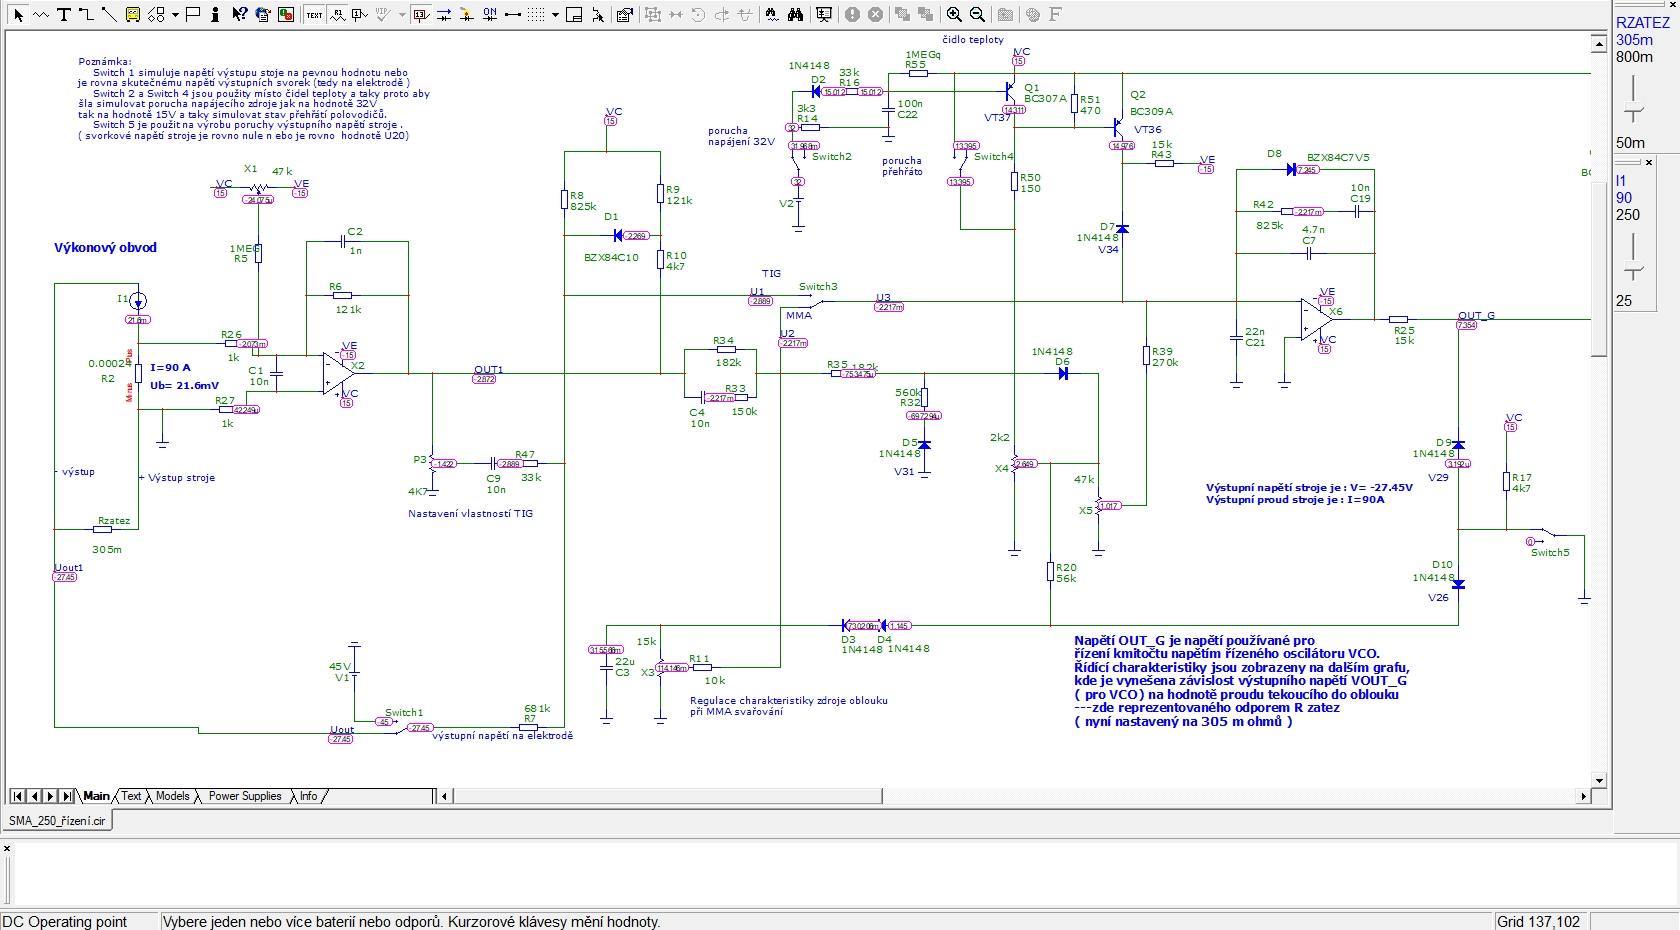This screenshot has width=1680, height=930.
Task: Toggle Currents display button
Action: (443, 15)
